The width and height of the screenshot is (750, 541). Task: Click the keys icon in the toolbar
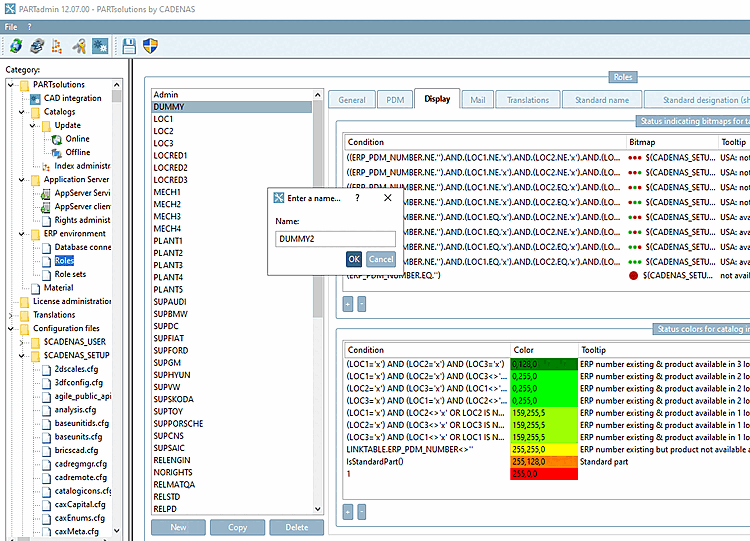[78, 46]
